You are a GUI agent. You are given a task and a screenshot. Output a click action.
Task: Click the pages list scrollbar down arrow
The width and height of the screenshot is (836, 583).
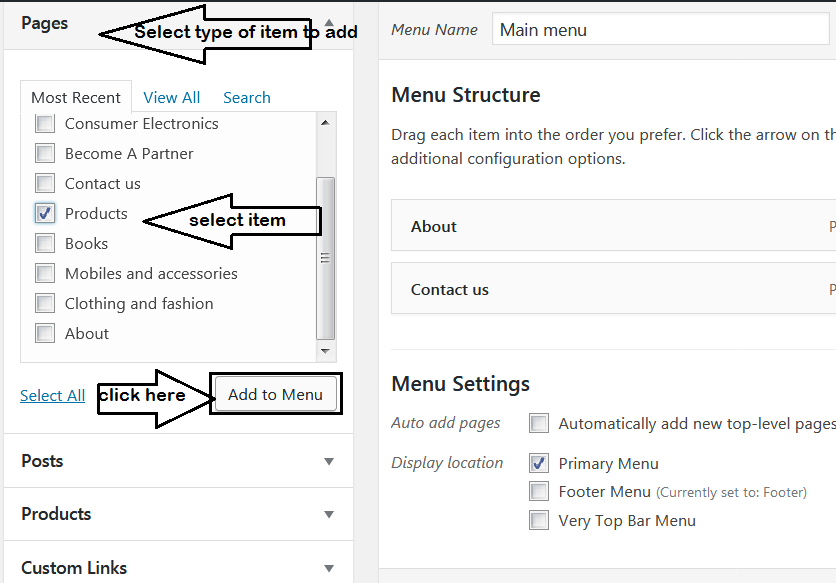point(325,351)
